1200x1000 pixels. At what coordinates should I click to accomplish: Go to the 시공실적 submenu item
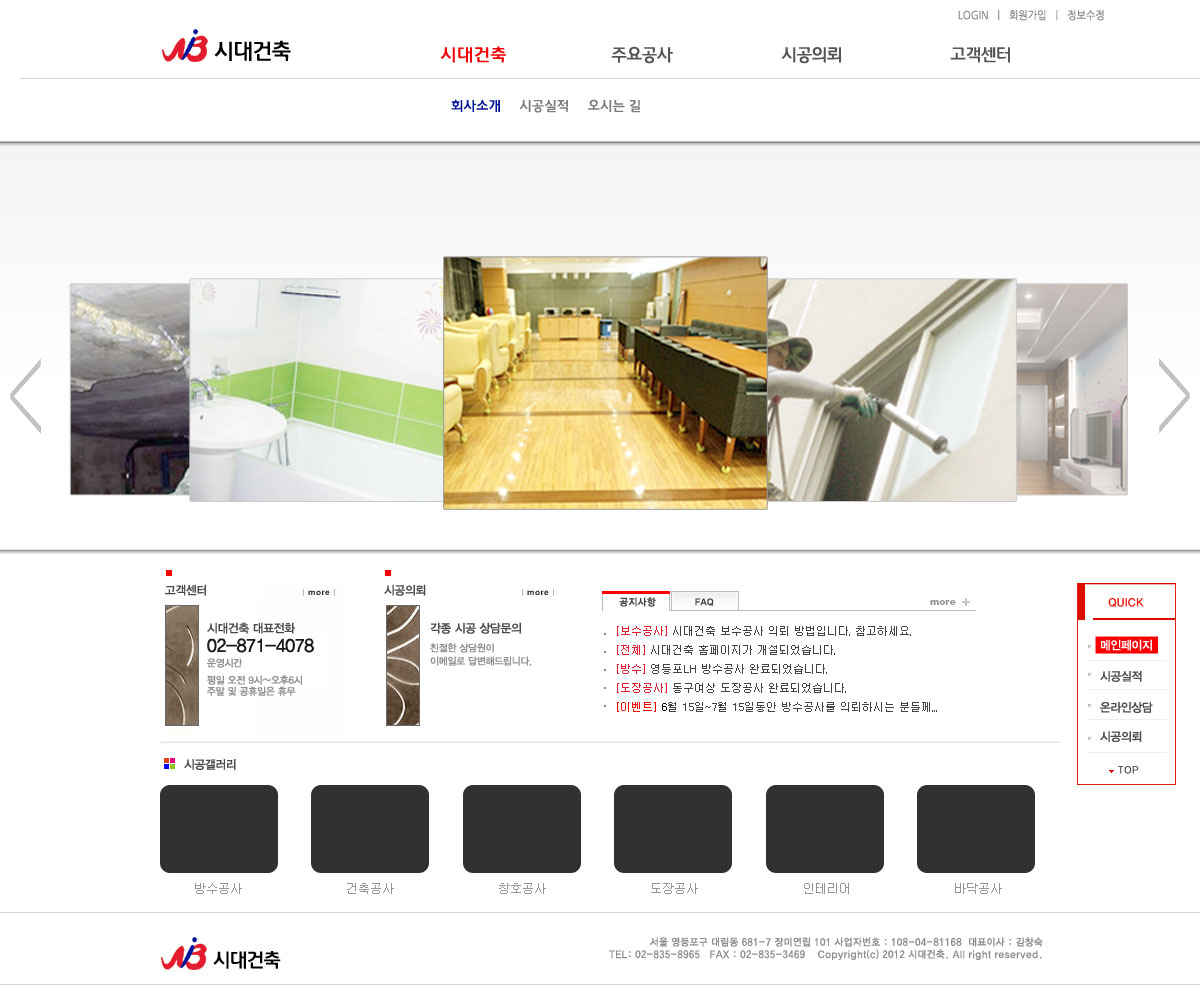[544, 106]
